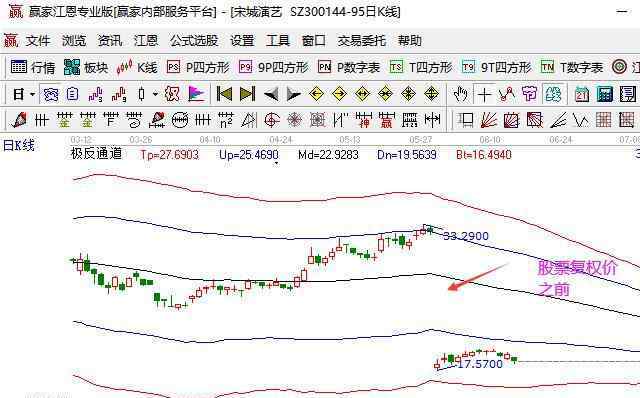Click the black right arrow icon
The image size is (640, 398).
[293, 95]
